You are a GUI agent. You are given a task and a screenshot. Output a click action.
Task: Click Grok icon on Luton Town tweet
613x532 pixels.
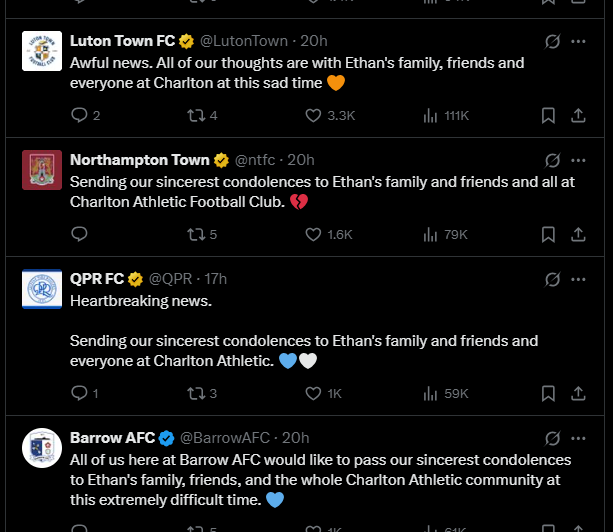tap(552, 41)
